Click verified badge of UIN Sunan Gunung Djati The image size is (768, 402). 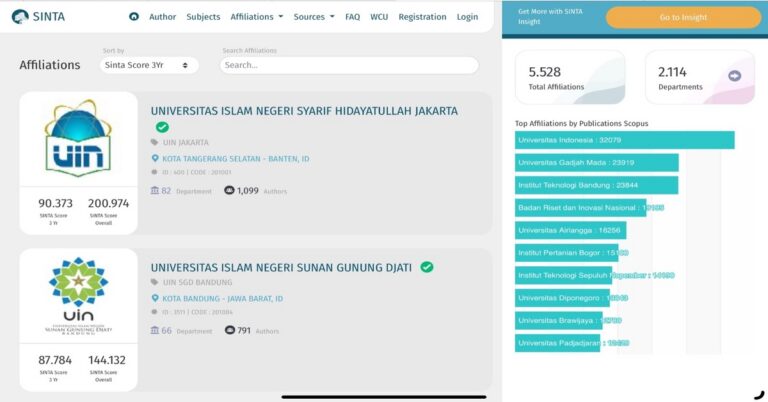pyautogui.click(x=427, y=267)
